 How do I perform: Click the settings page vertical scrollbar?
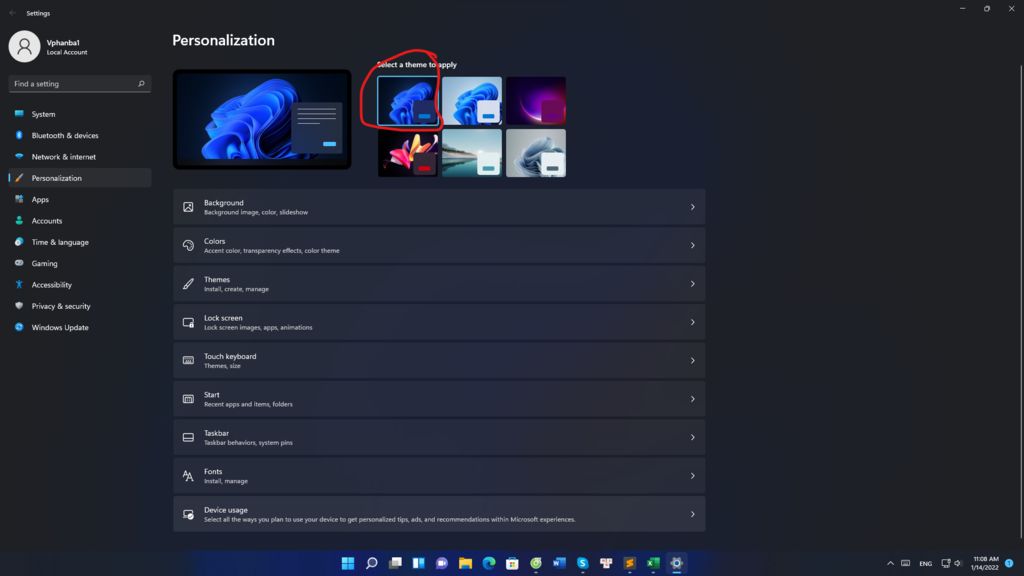coord(1021,300)
